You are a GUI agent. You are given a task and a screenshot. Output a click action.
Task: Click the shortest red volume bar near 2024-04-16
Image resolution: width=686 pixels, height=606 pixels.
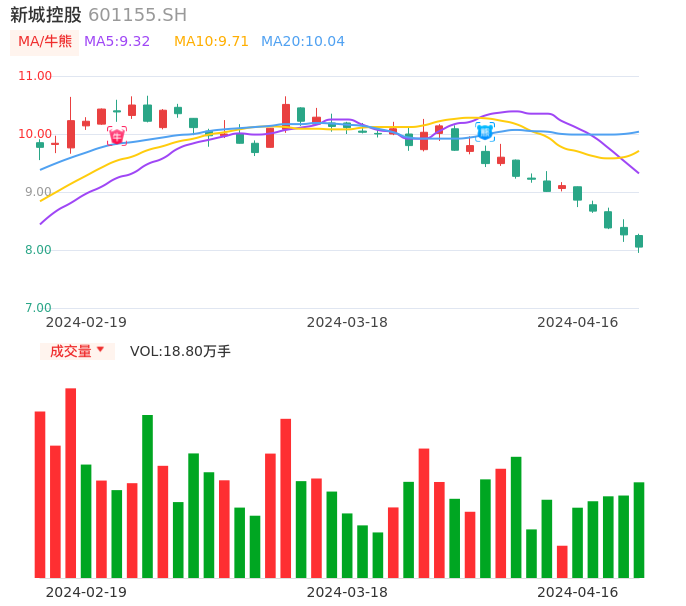(x=562, y=562)
